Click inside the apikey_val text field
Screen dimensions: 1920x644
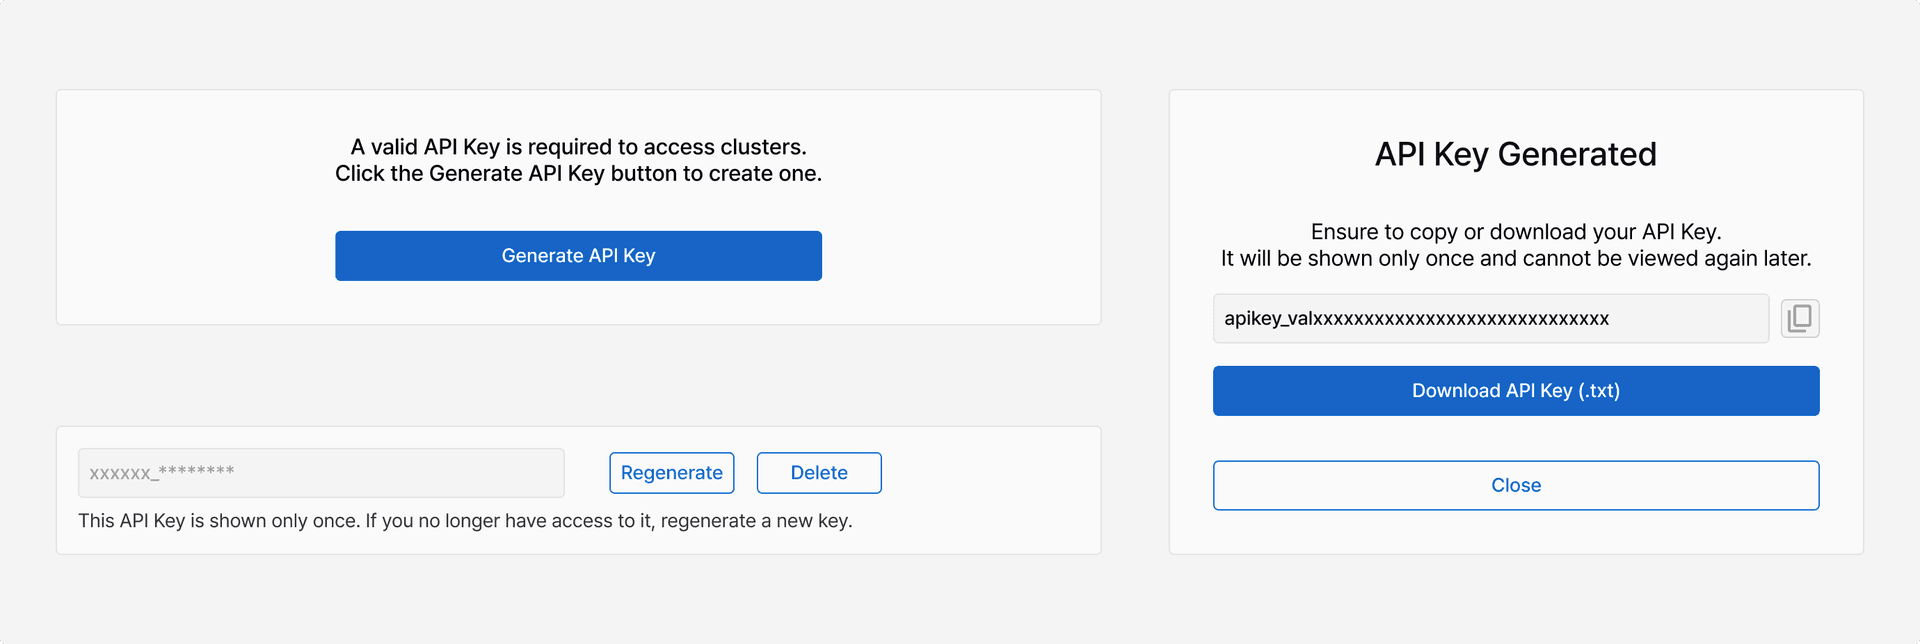click(1490, 318)
